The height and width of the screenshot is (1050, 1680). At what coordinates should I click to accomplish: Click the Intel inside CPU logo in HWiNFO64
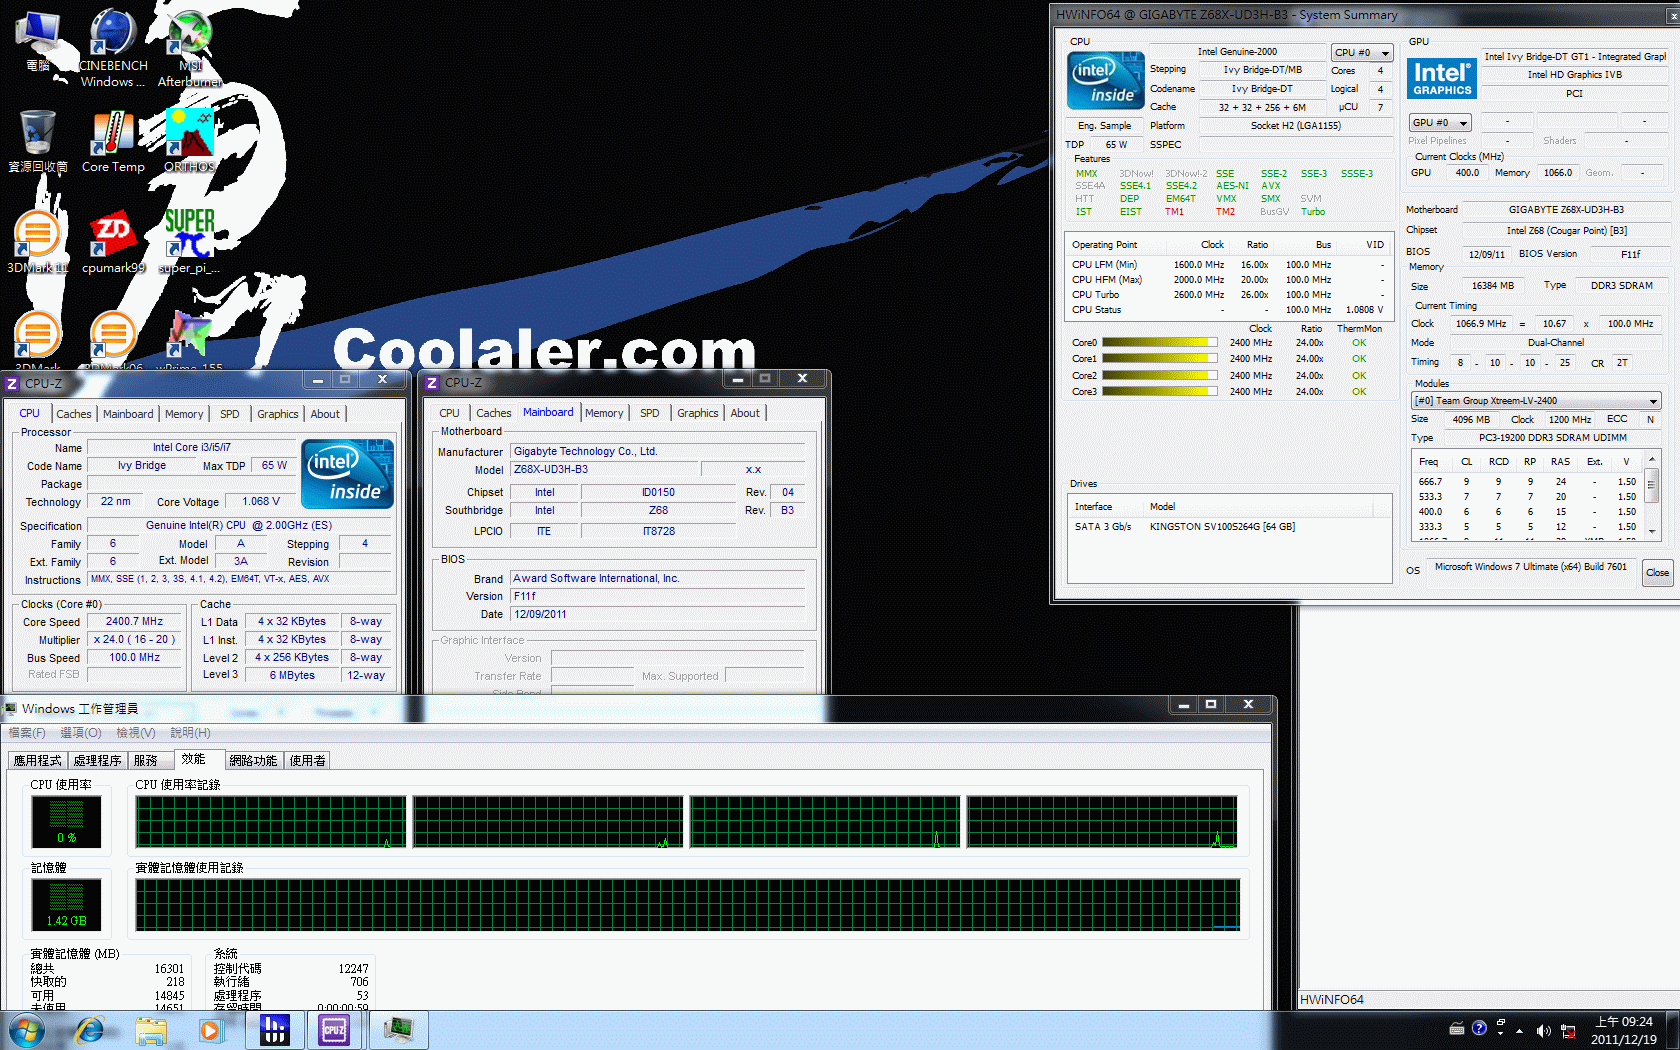pos(1106,81)
